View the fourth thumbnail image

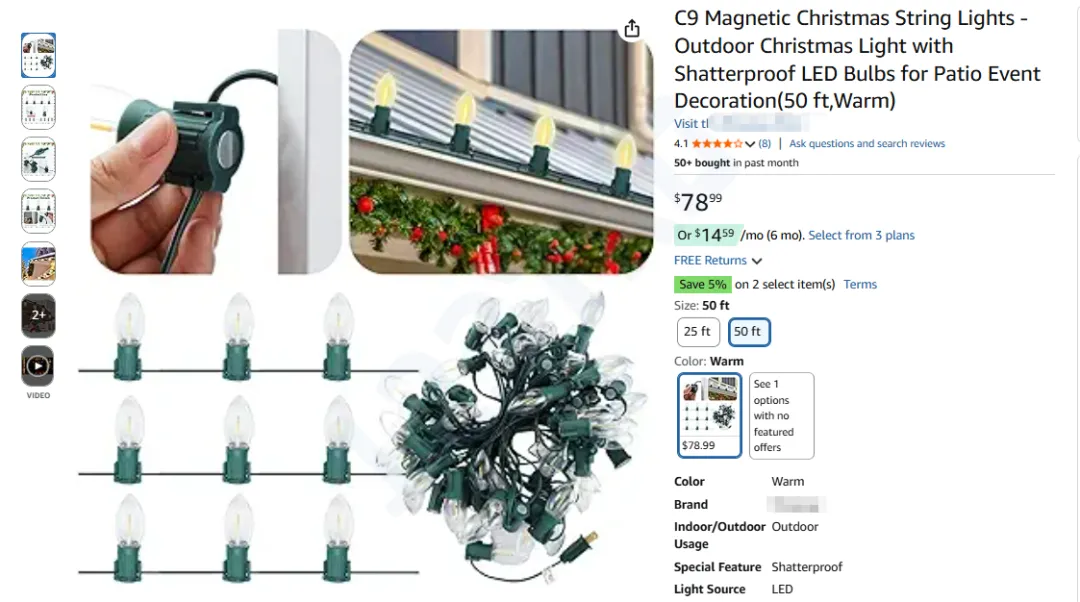pos(38,211)
